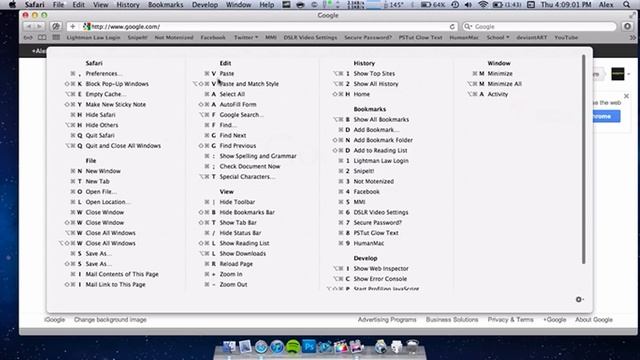This screenshot has height=360, width=640.
Task: Open the Time Machine menu bar icon
Action: [x=455, y=5]
